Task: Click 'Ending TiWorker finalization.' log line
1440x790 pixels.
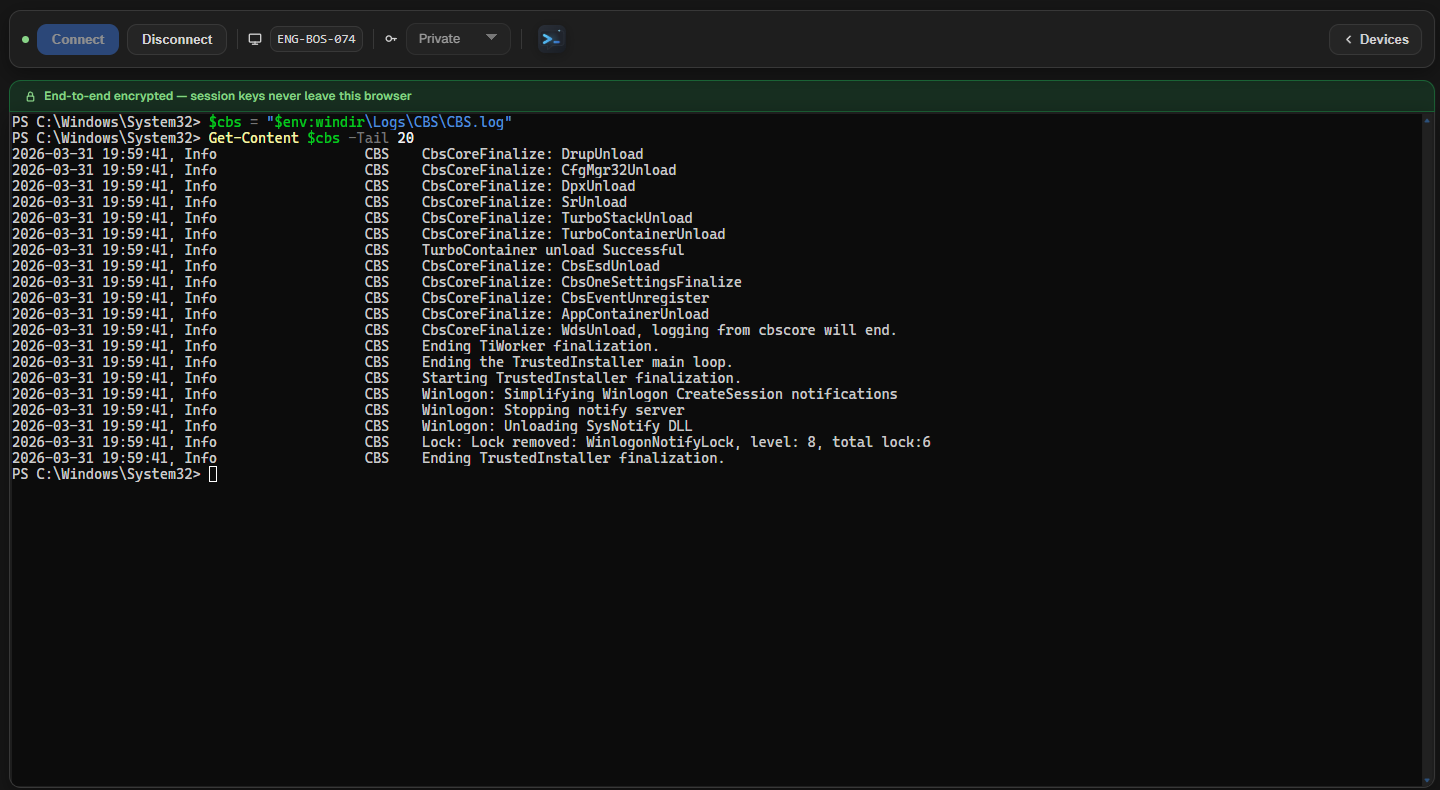Action: [336, 346]
